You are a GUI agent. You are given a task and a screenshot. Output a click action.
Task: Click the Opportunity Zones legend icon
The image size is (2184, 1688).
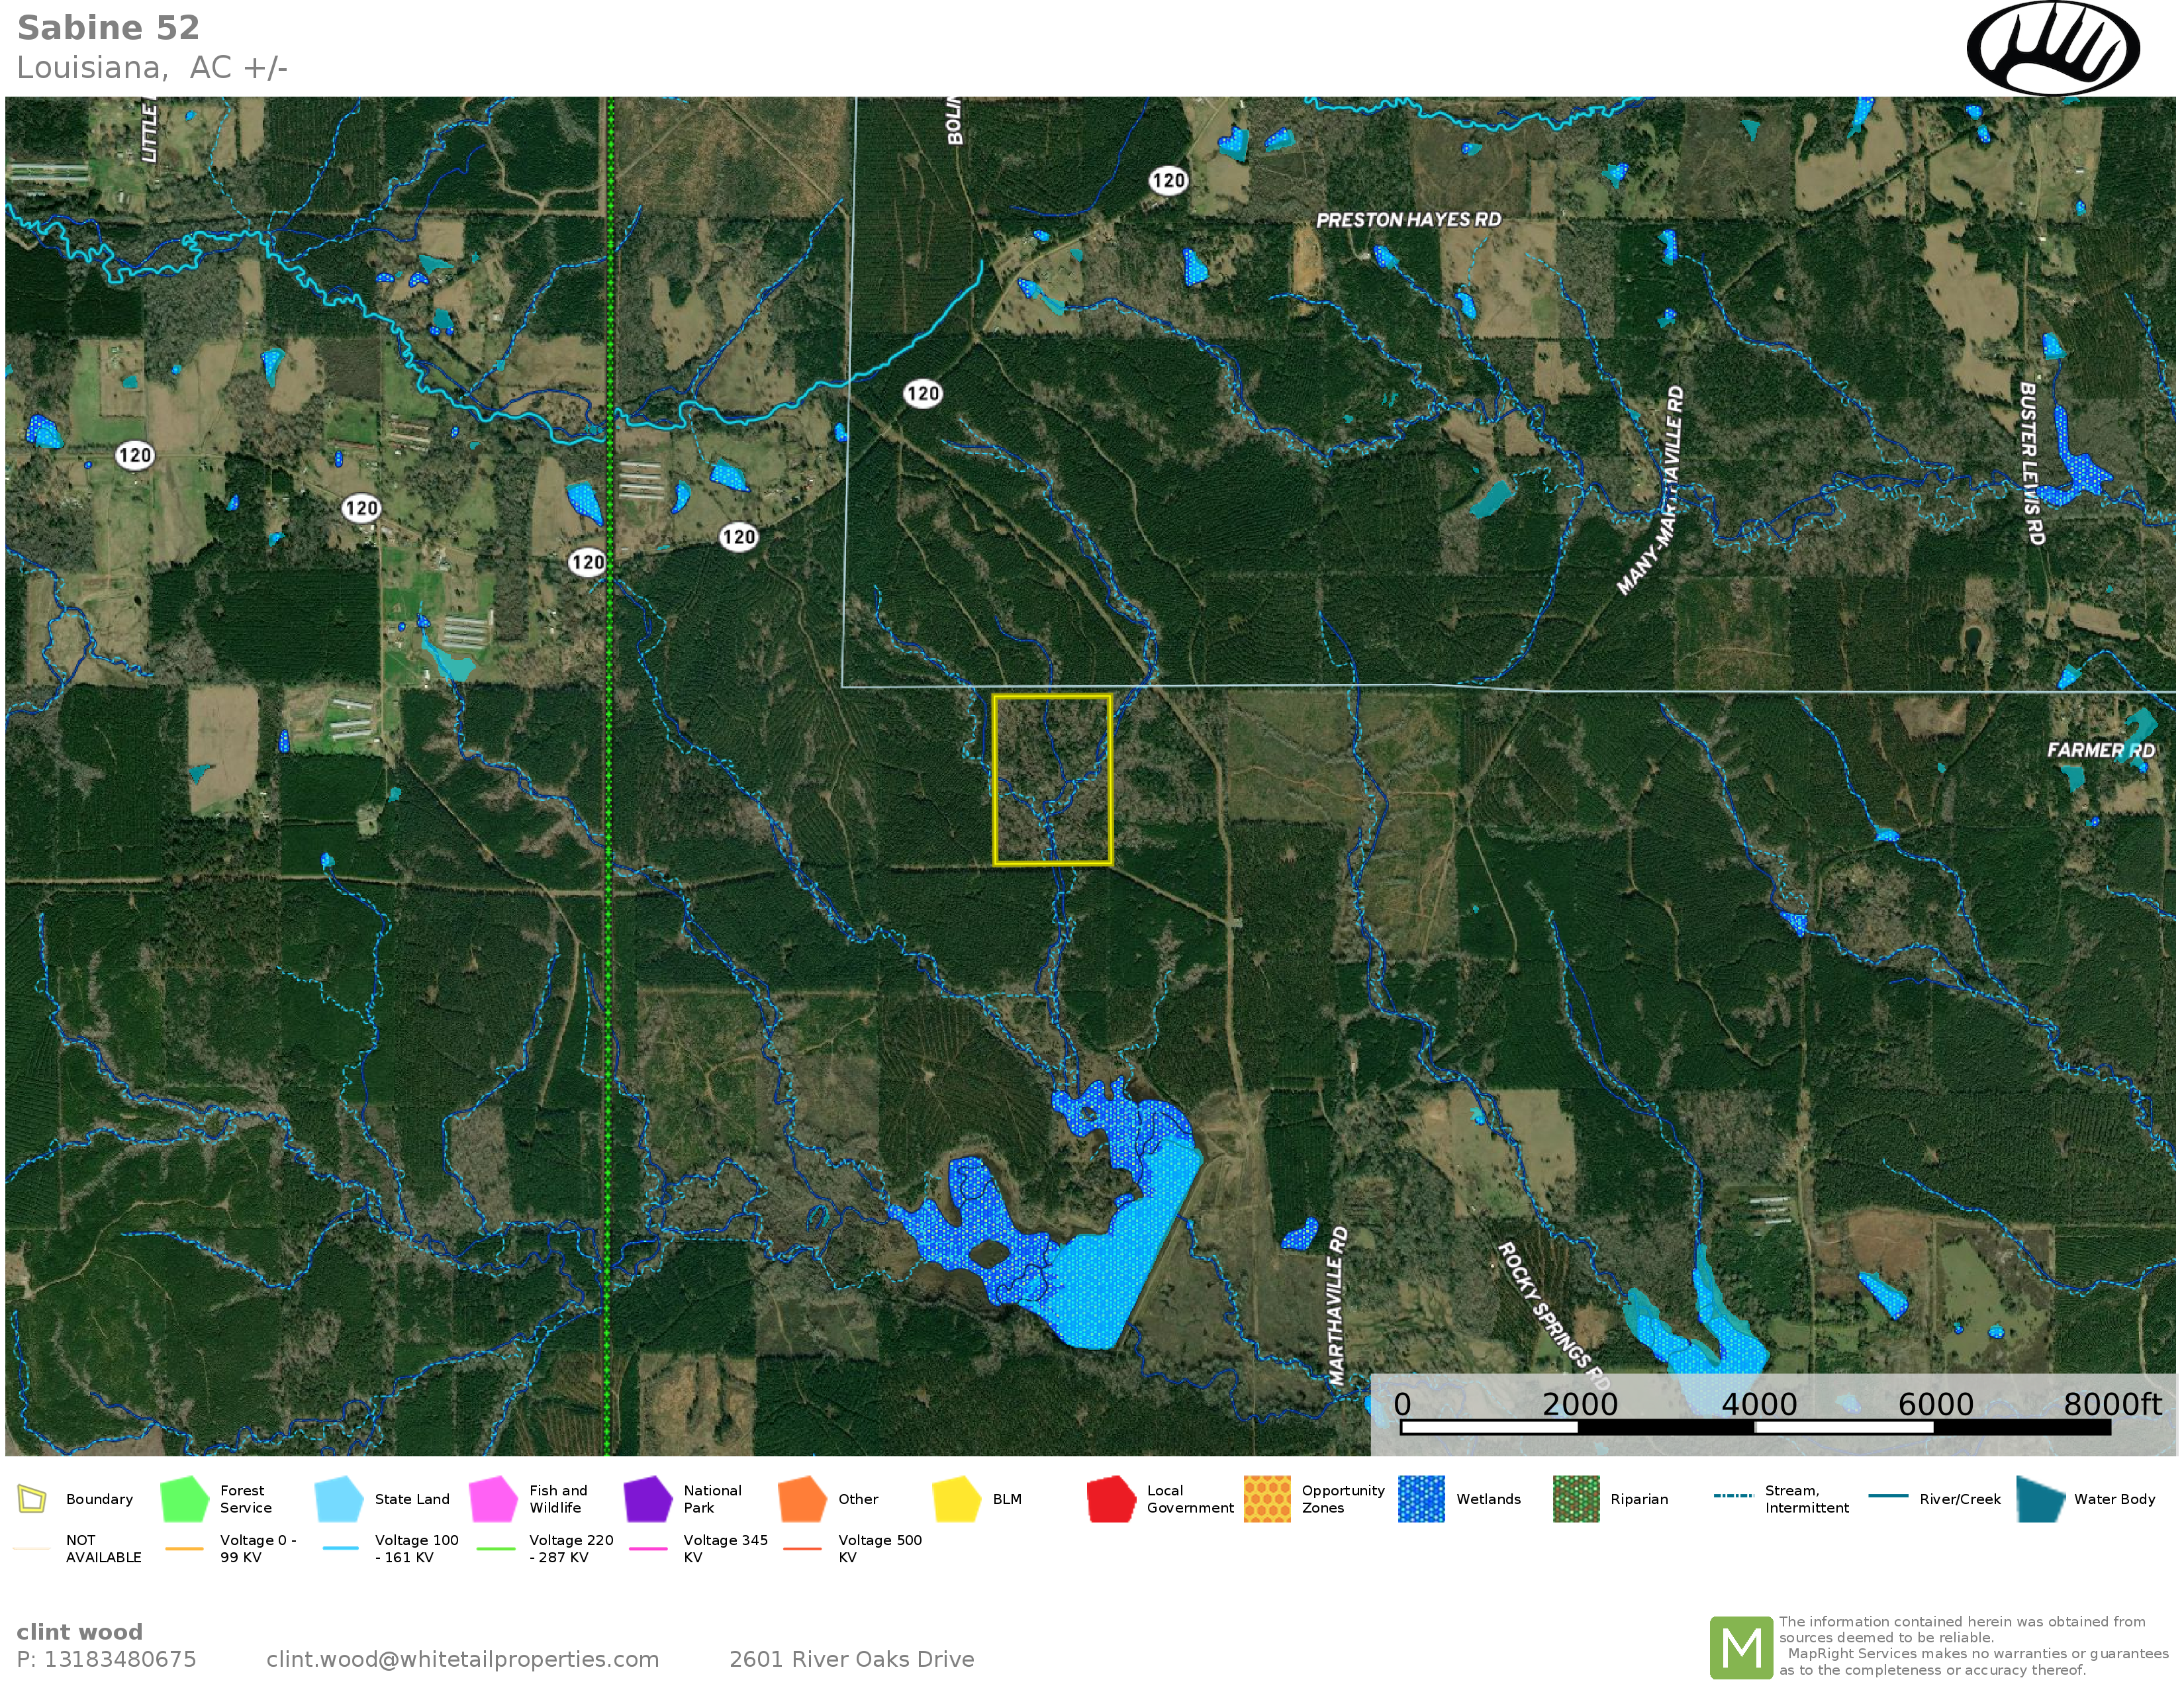click(1266, 1498)
